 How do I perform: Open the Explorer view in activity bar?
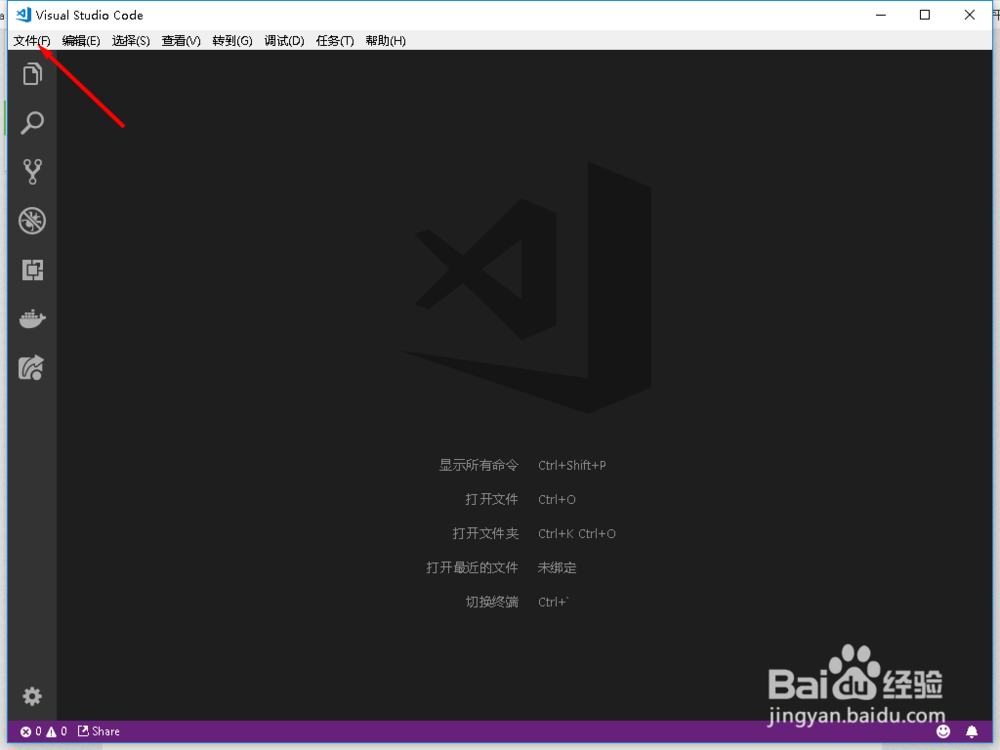33,74
